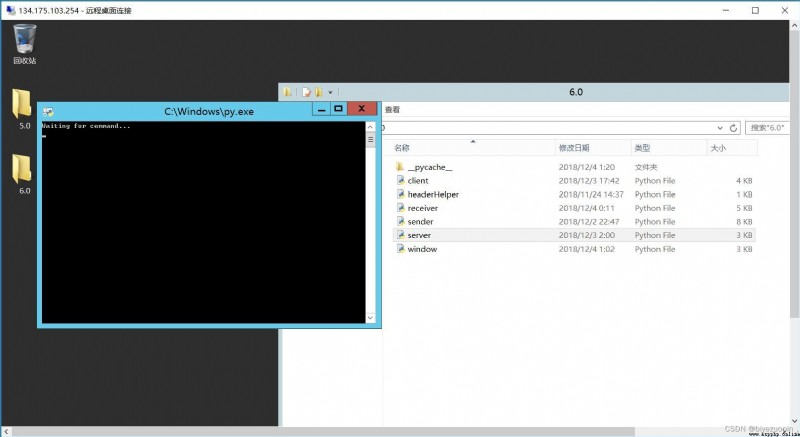Expand the address bar history dropdown
The width and height of the screenshot is (800, 437).
720,128
